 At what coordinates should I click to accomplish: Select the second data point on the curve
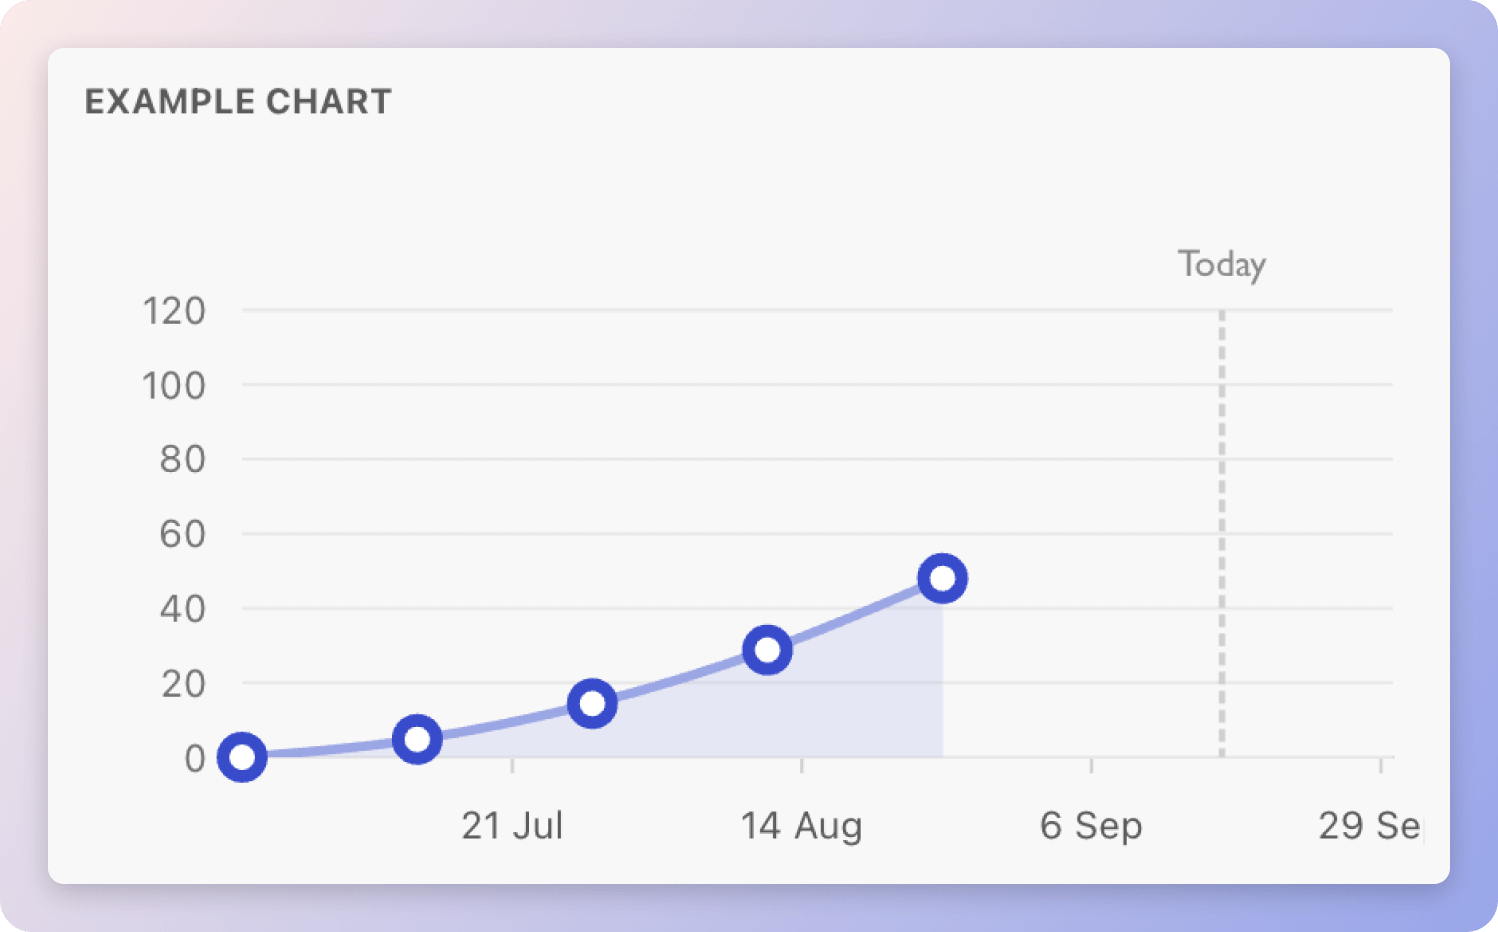(417, 740)
